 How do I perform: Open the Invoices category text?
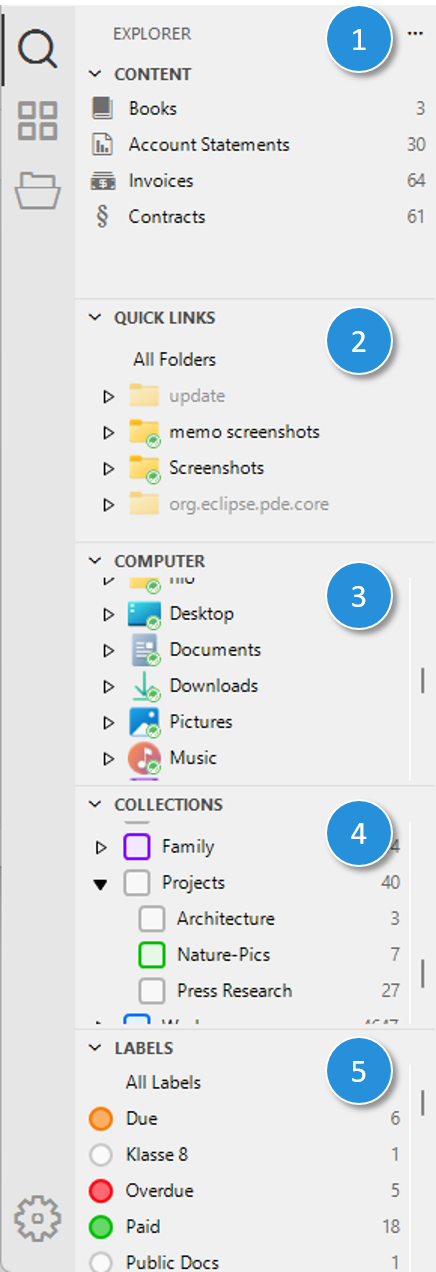tap(161, 181)
